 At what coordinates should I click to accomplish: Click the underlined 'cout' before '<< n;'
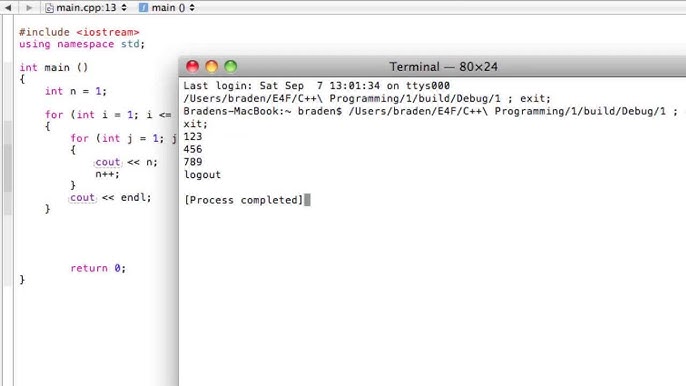108,162
